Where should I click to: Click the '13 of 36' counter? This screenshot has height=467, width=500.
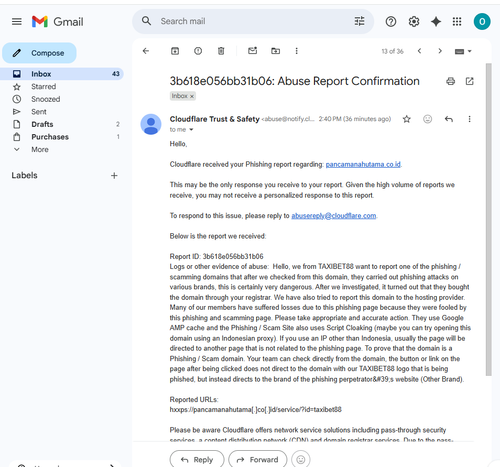coord(392,51)
